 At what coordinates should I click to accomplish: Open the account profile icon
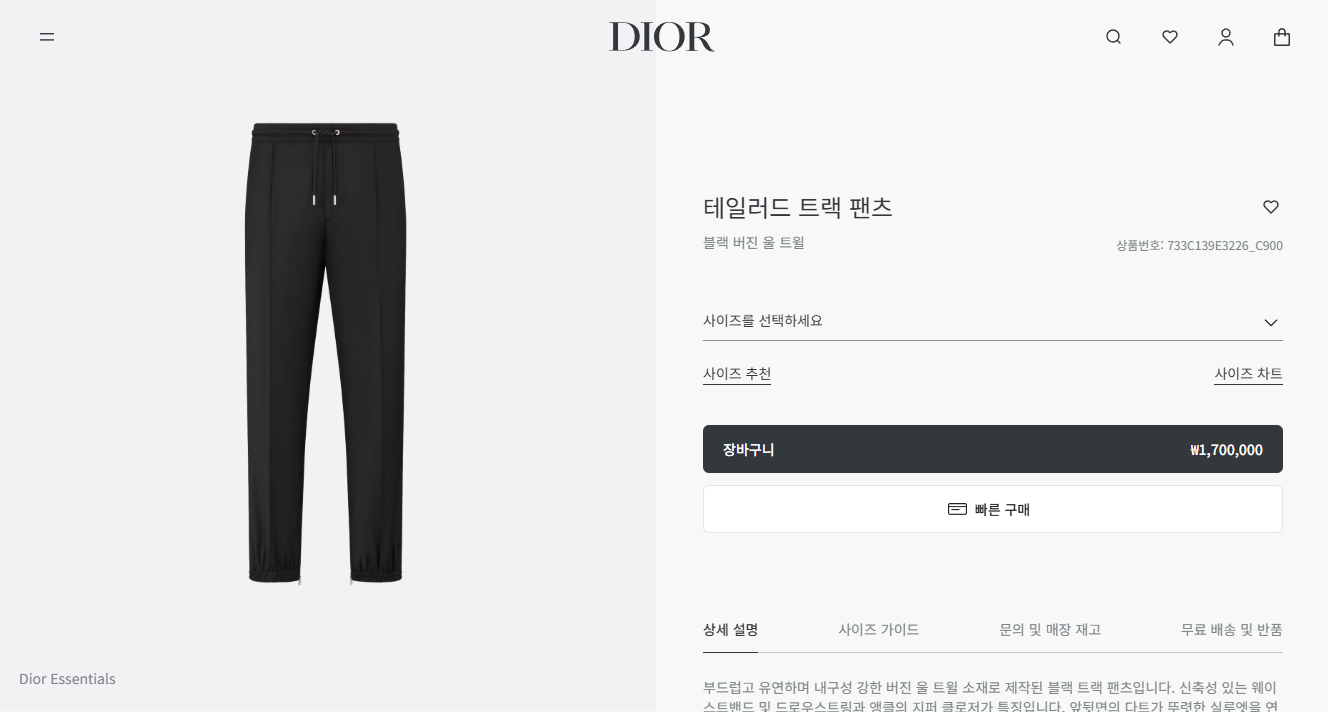(1226, 37)
